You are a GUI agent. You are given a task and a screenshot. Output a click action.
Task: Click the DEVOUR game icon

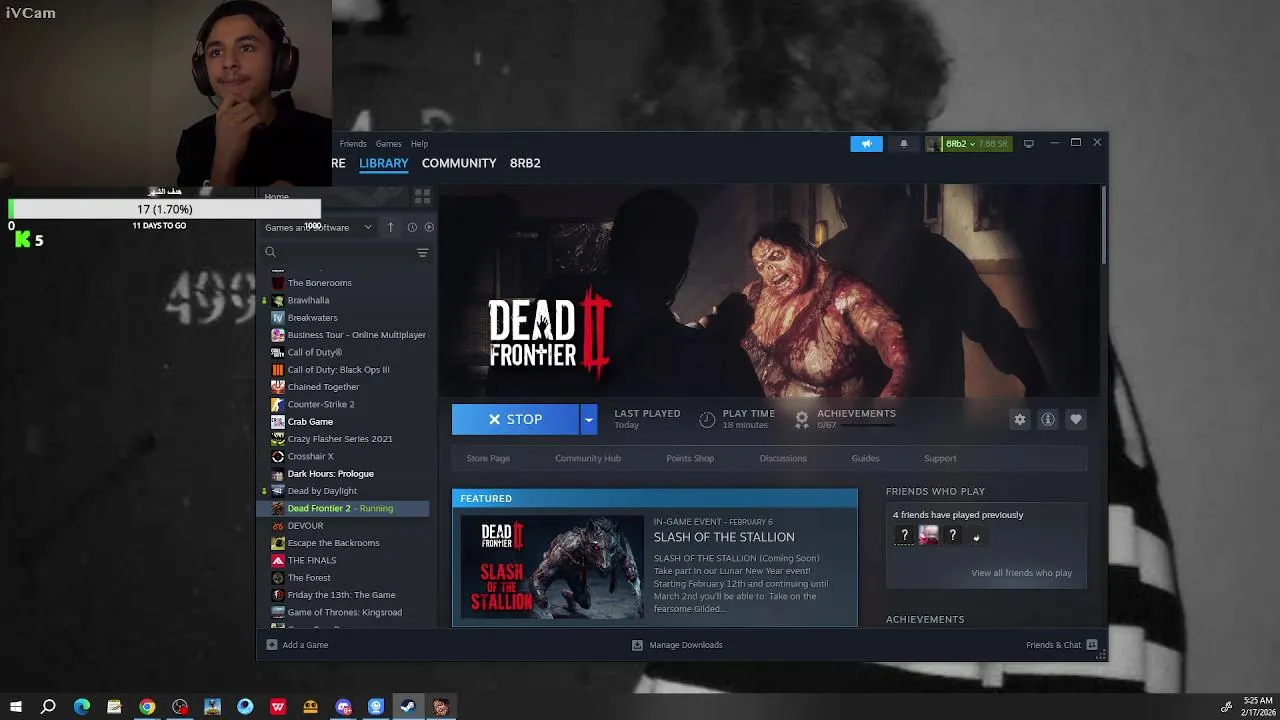[x=278, y=526]
